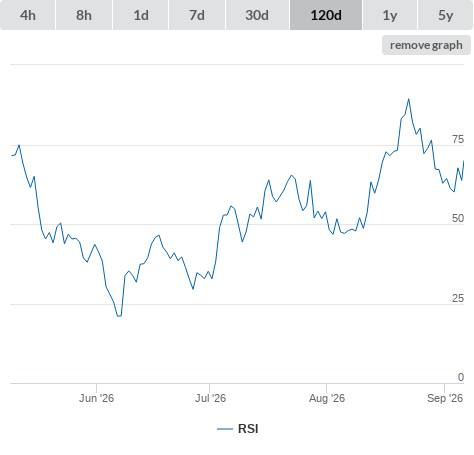Choose the 1d range tab
This screenshot has width=474, height=455.
point(141,15)
